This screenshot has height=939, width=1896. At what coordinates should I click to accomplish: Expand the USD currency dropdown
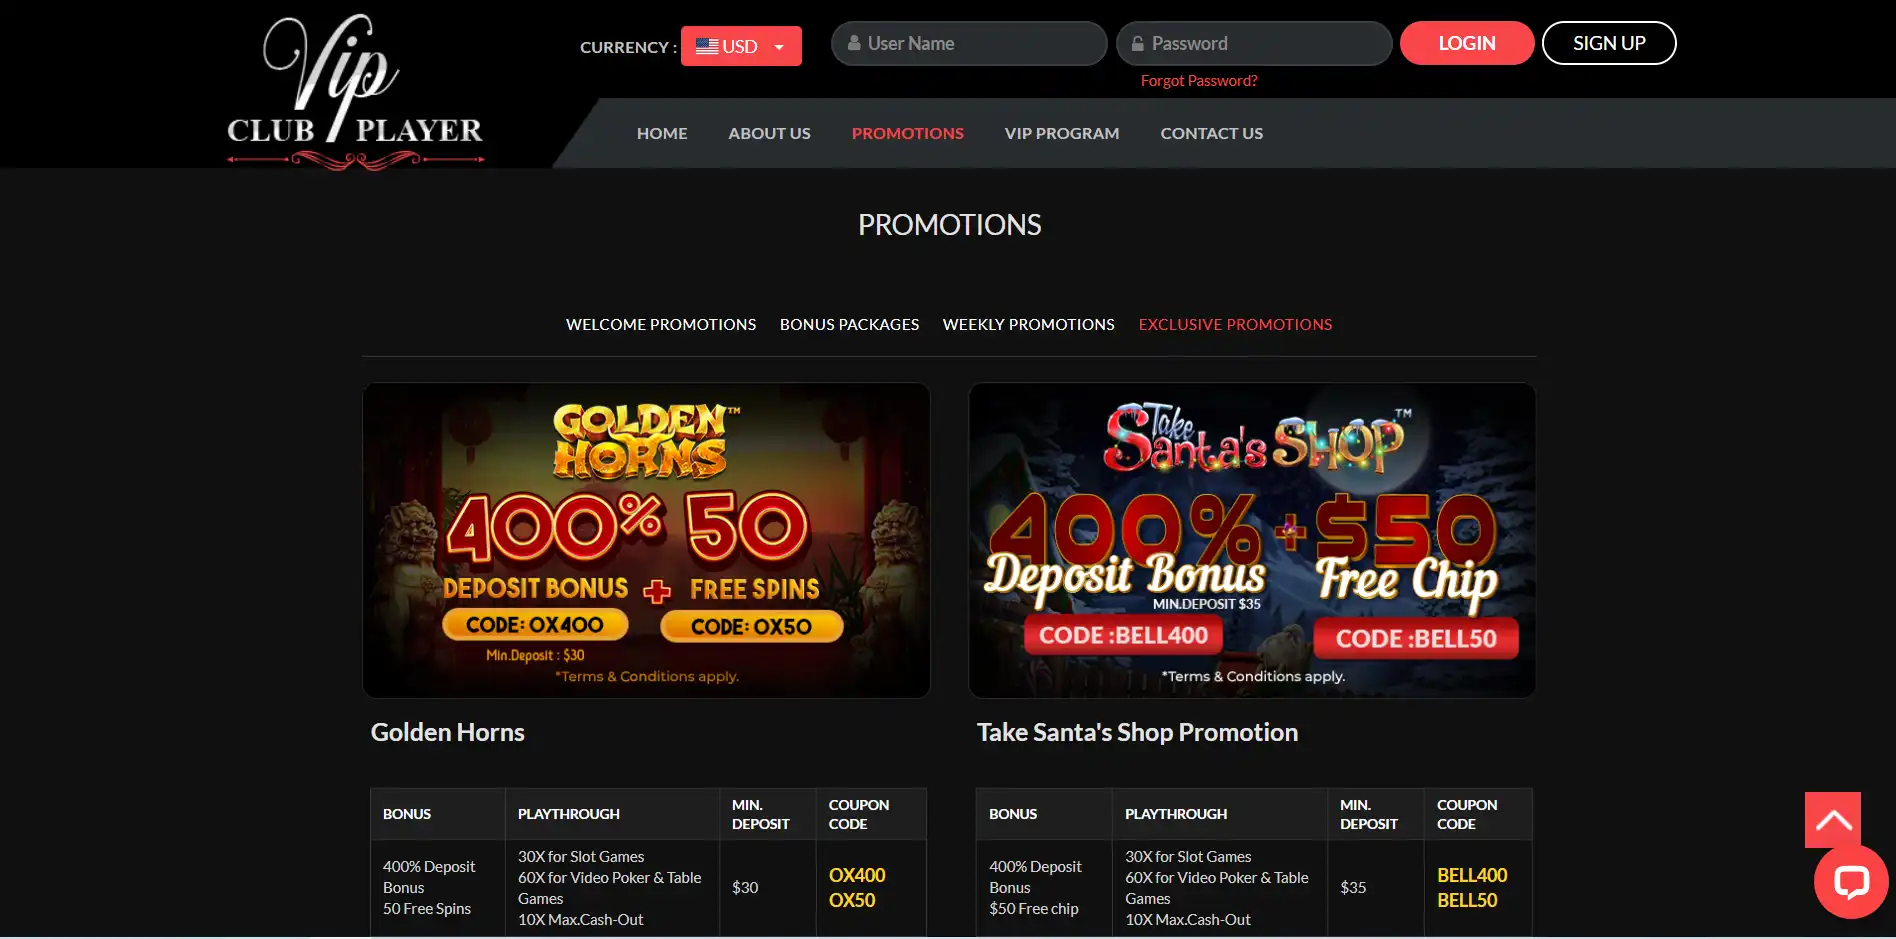pos(741,46)
